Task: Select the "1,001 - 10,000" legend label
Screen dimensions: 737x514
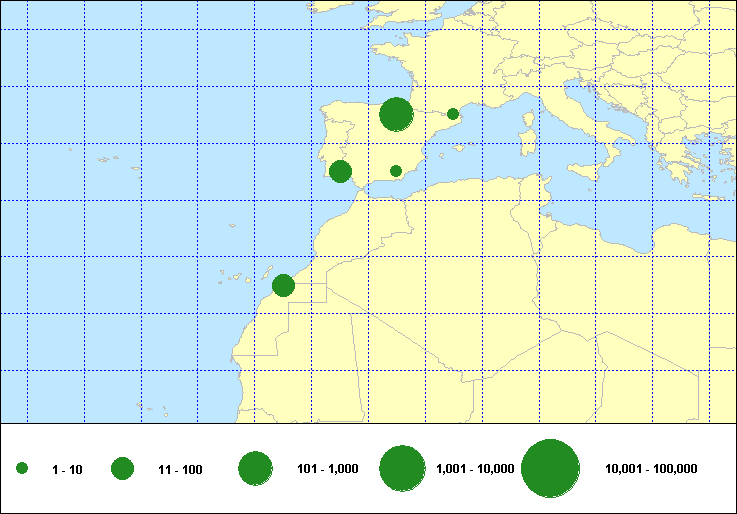Action: pyautogui.click(x=475, y=469)
